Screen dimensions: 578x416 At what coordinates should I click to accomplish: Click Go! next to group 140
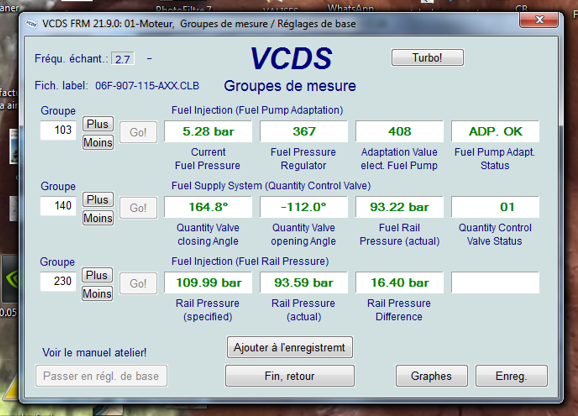coord(138,207)
